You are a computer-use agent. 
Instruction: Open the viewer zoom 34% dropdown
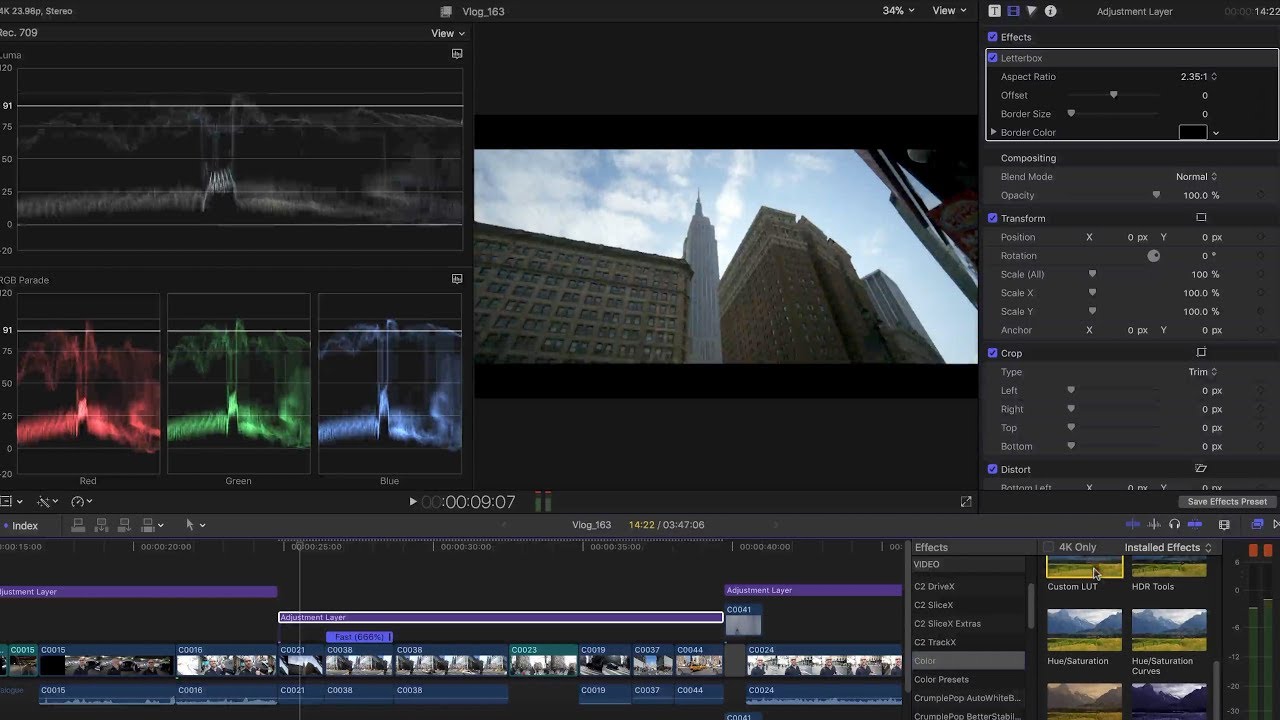[897, 11]
